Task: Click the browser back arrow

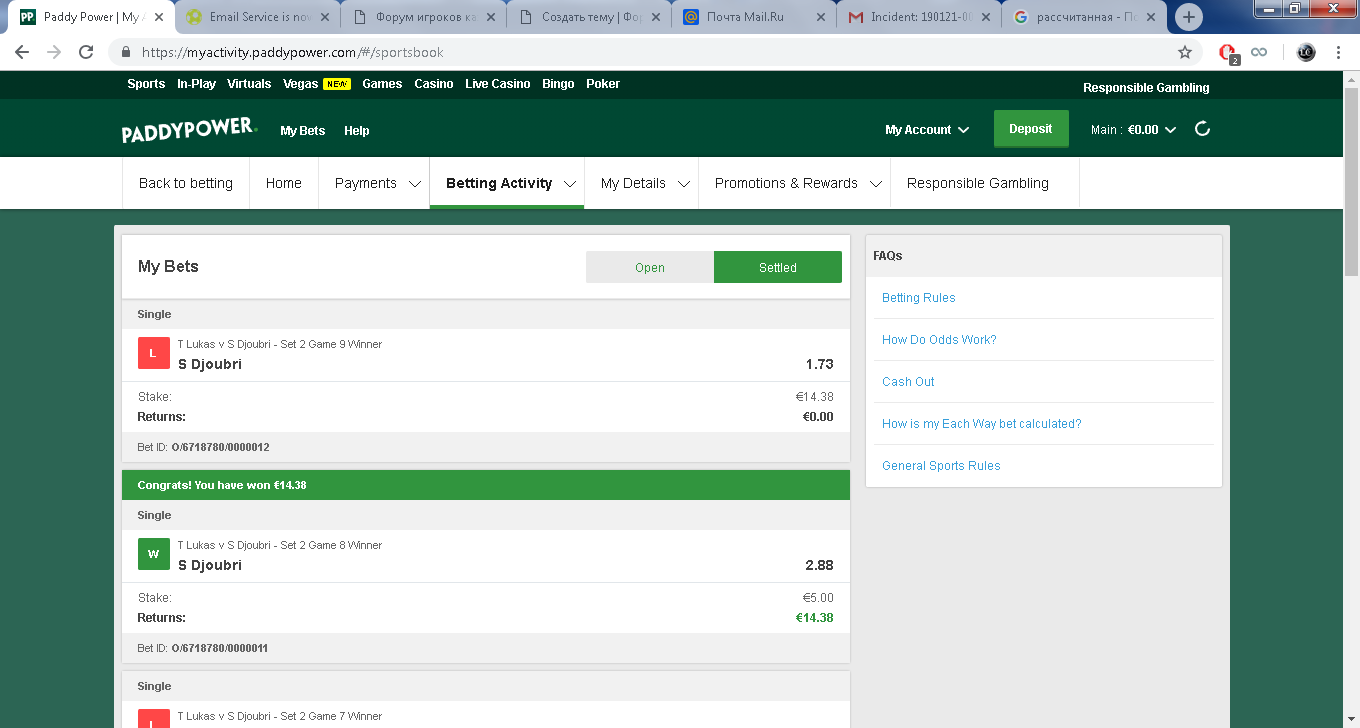Action: 22,52
